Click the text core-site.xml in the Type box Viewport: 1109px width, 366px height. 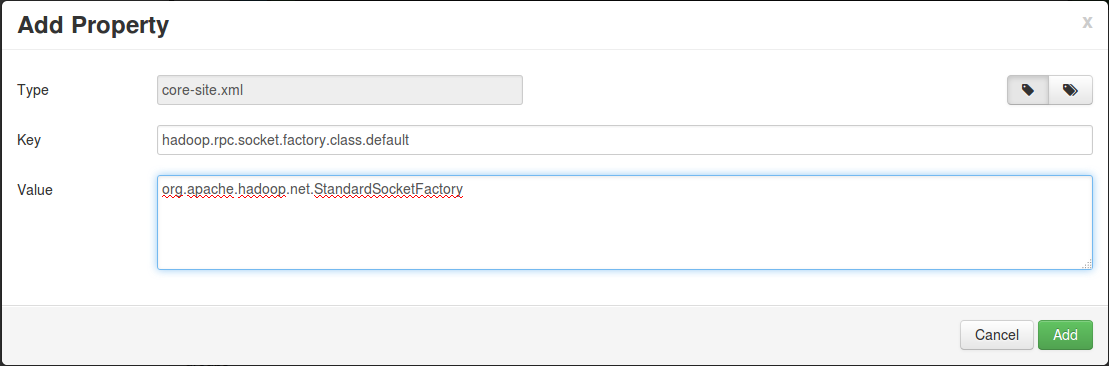pyautogui.click(x=202, y=91)
